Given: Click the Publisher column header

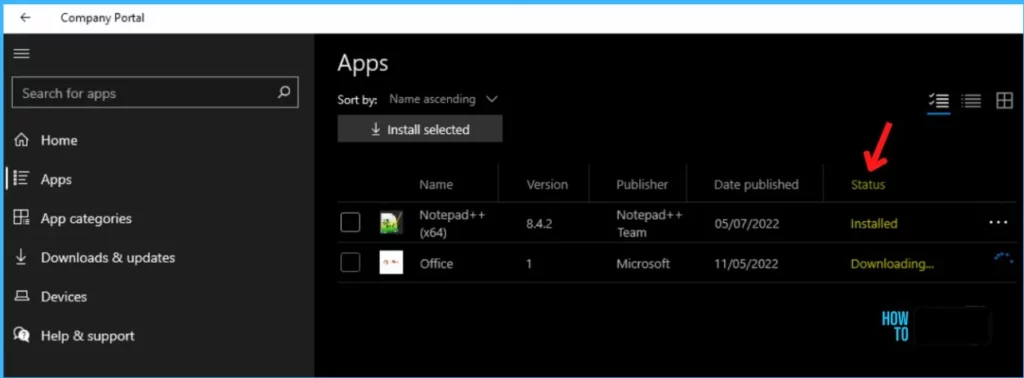Looking at the screenshot, I should coord(642,185).
